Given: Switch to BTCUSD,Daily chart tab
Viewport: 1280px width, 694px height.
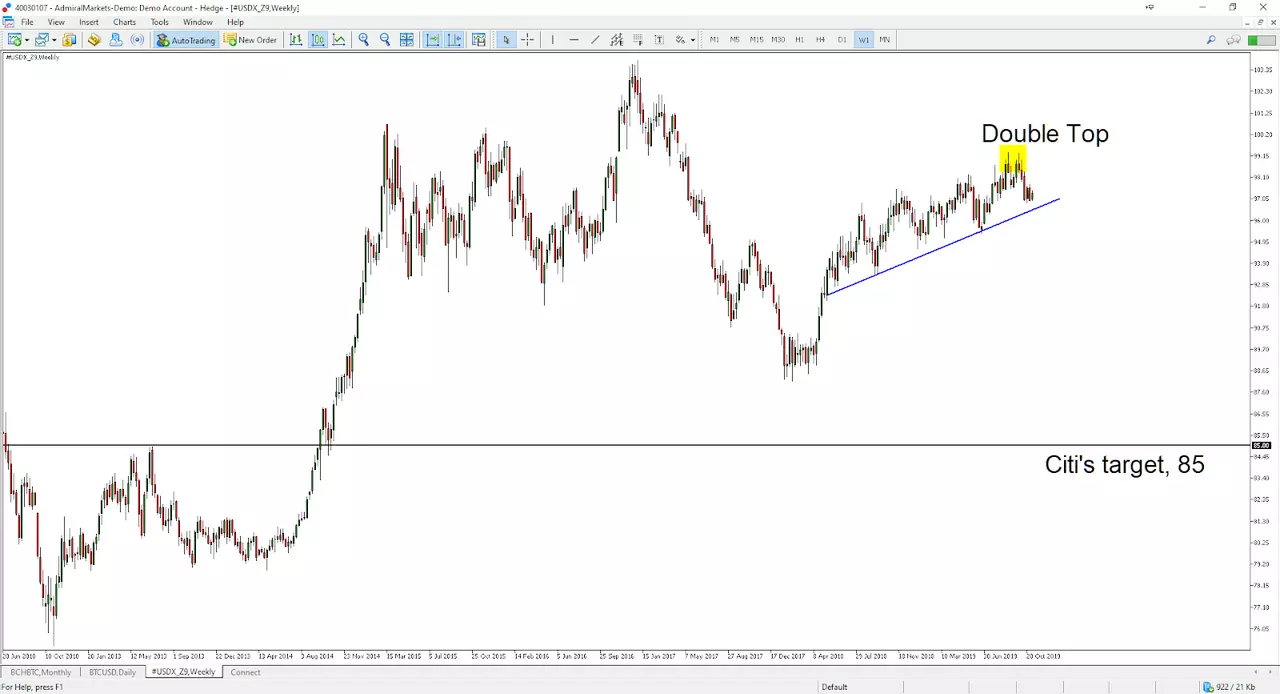Looking at the screenshot, I should tap(113, 672).
